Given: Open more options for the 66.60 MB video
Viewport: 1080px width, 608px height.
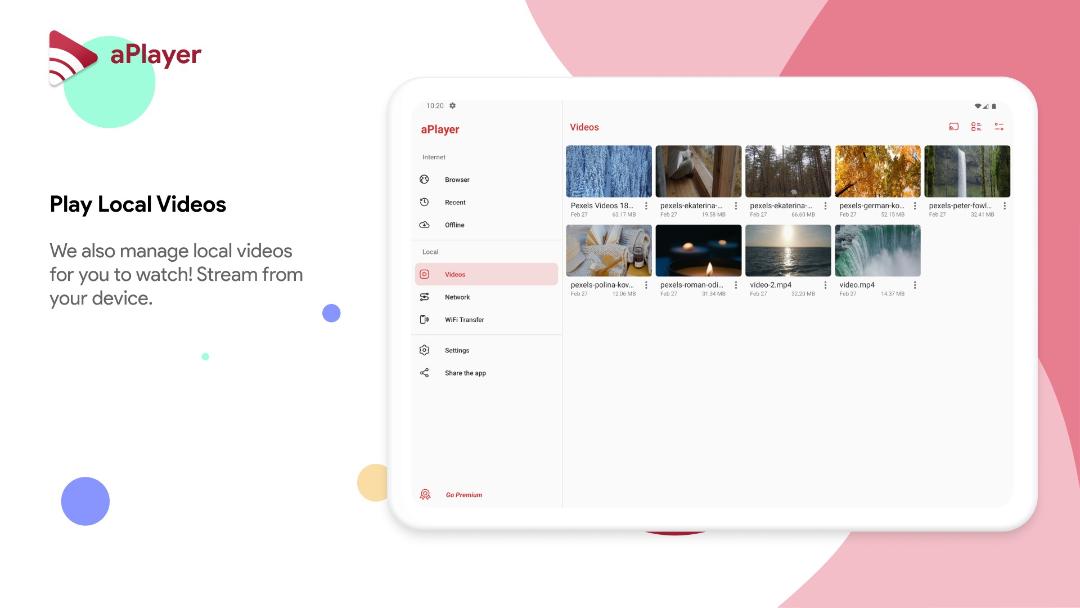Looking at the screenshot, I should coord(825,205).
